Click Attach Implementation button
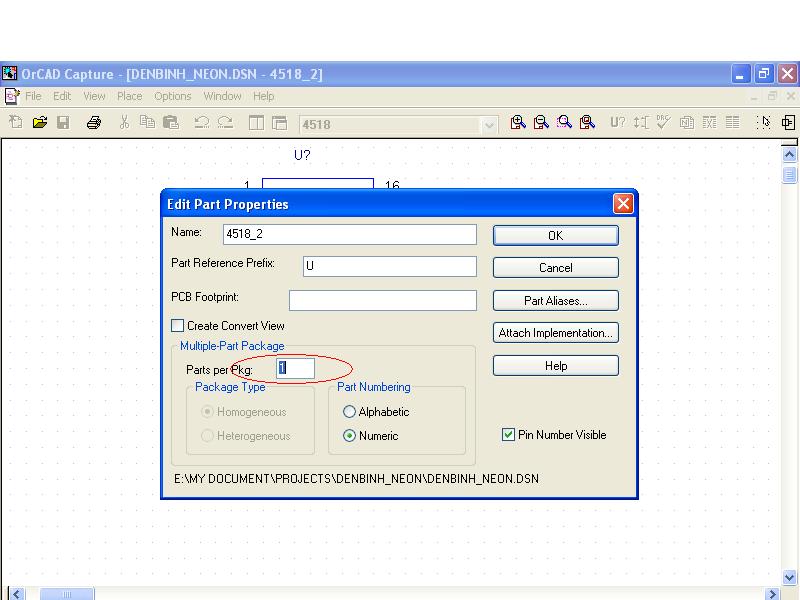The width and height of the screenshot is (800, 600). pos(556,333)
